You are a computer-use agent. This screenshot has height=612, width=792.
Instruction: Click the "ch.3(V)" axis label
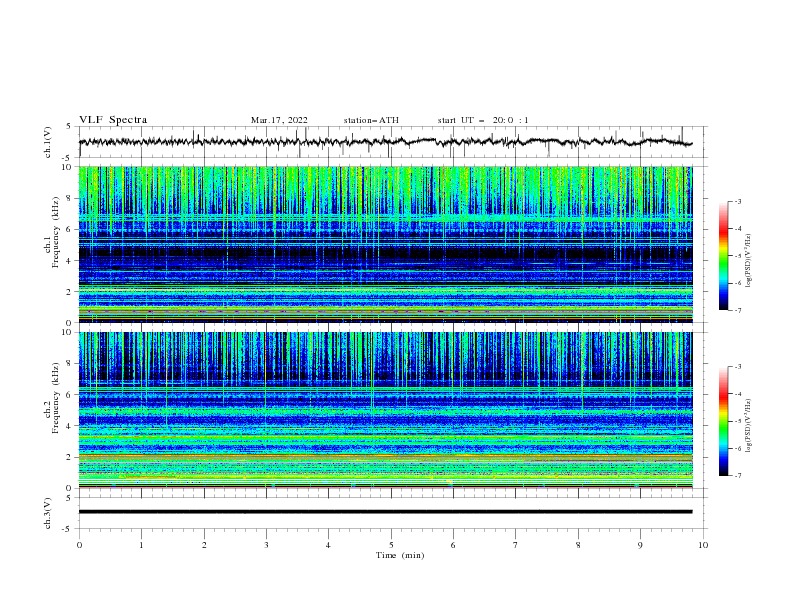(x=48, y=513)
